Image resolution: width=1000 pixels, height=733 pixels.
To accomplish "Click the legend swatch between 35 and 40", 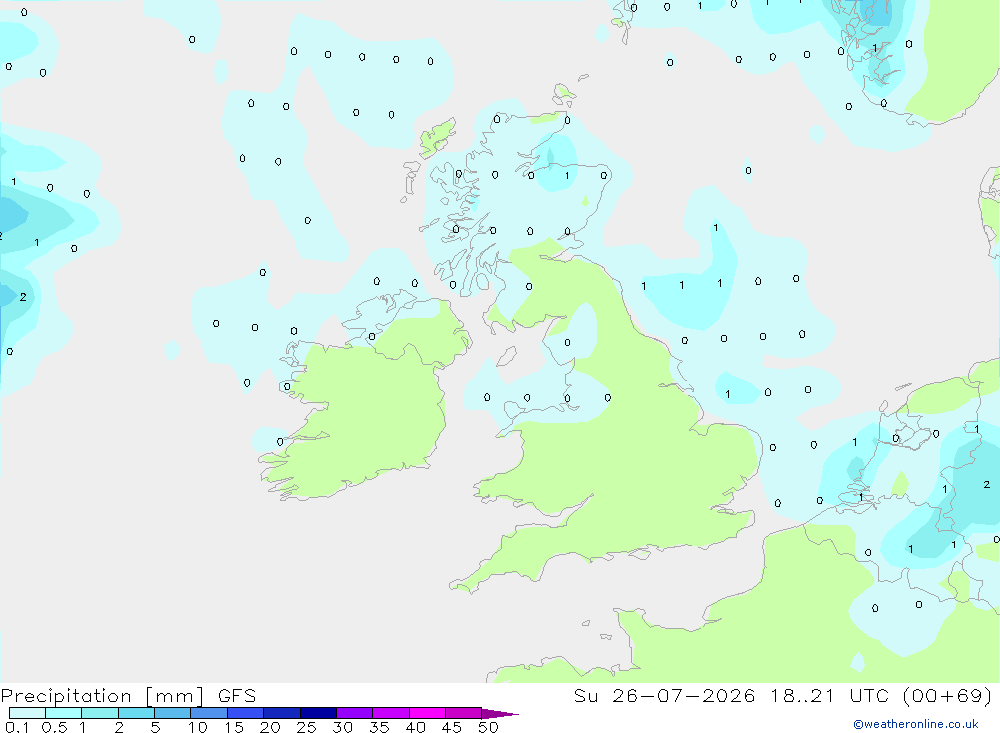I will click(391, 713).
